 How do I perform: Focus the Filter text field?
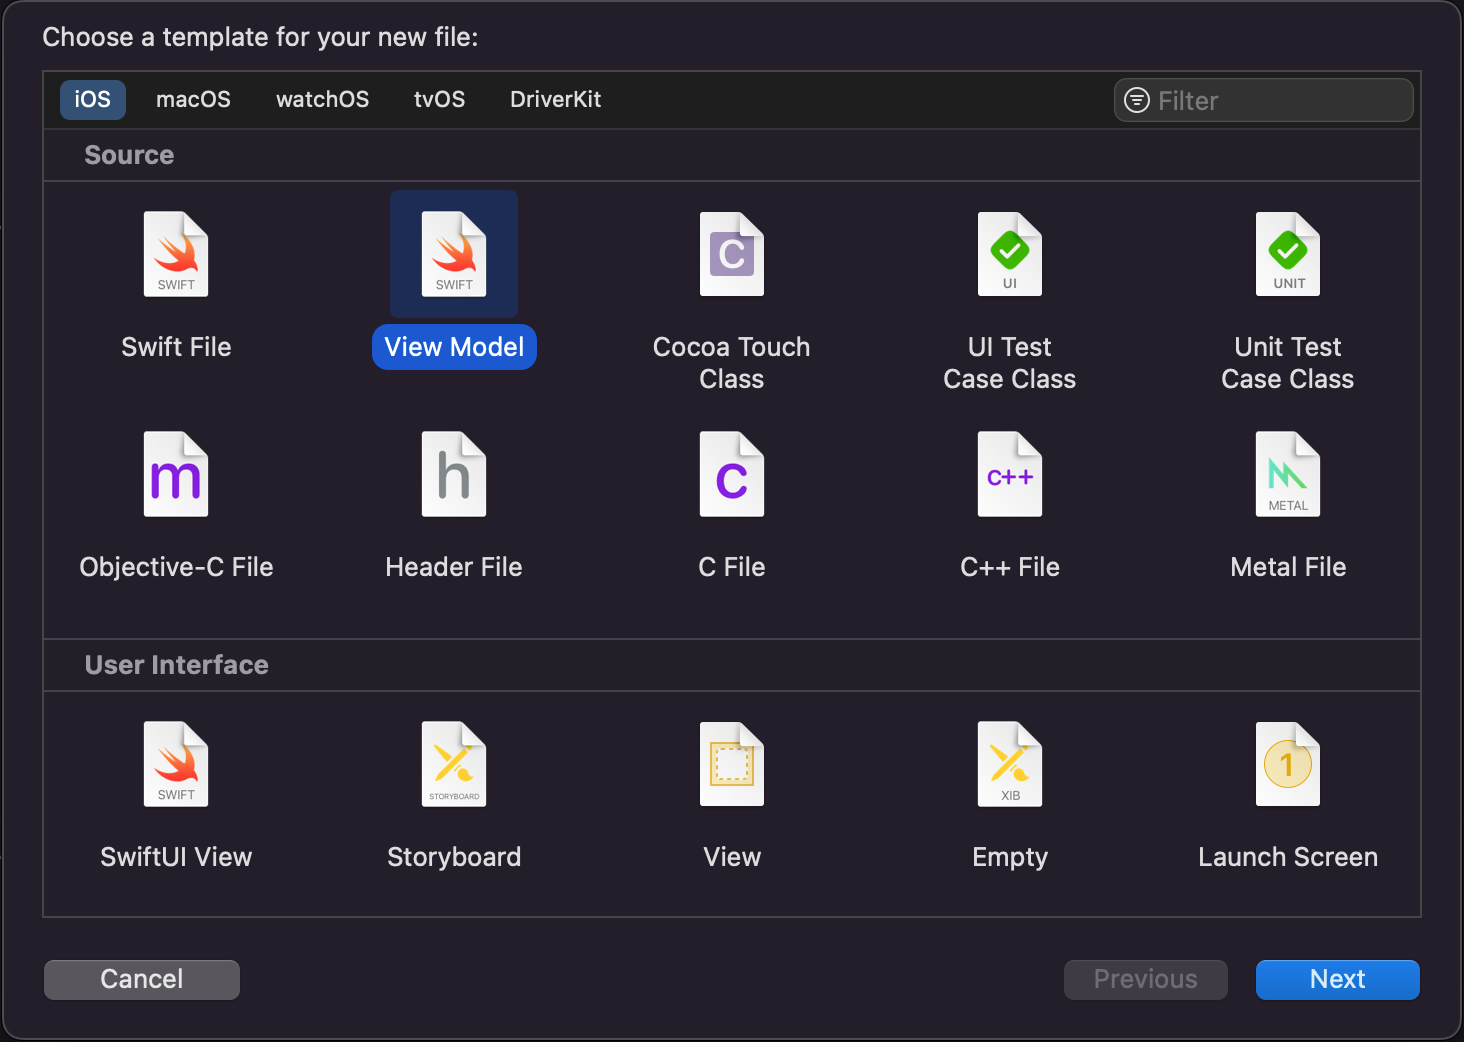1264,100
